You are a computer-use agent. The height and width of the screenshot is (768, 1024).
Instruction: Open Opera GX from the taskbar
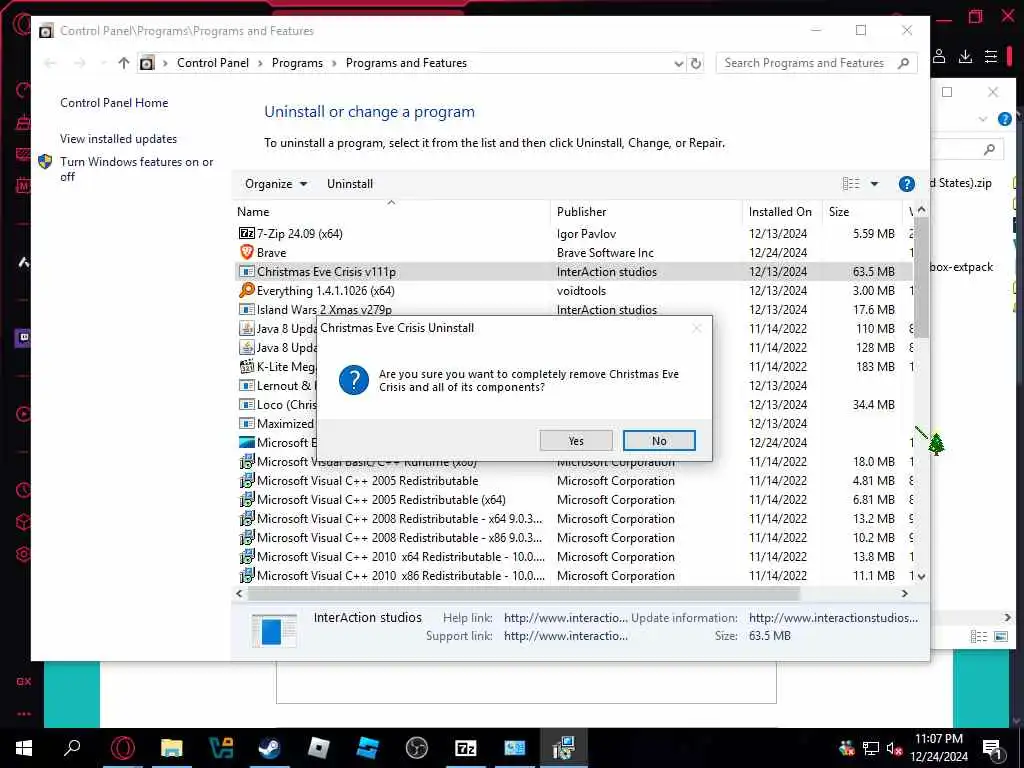(x=123, y=748)
